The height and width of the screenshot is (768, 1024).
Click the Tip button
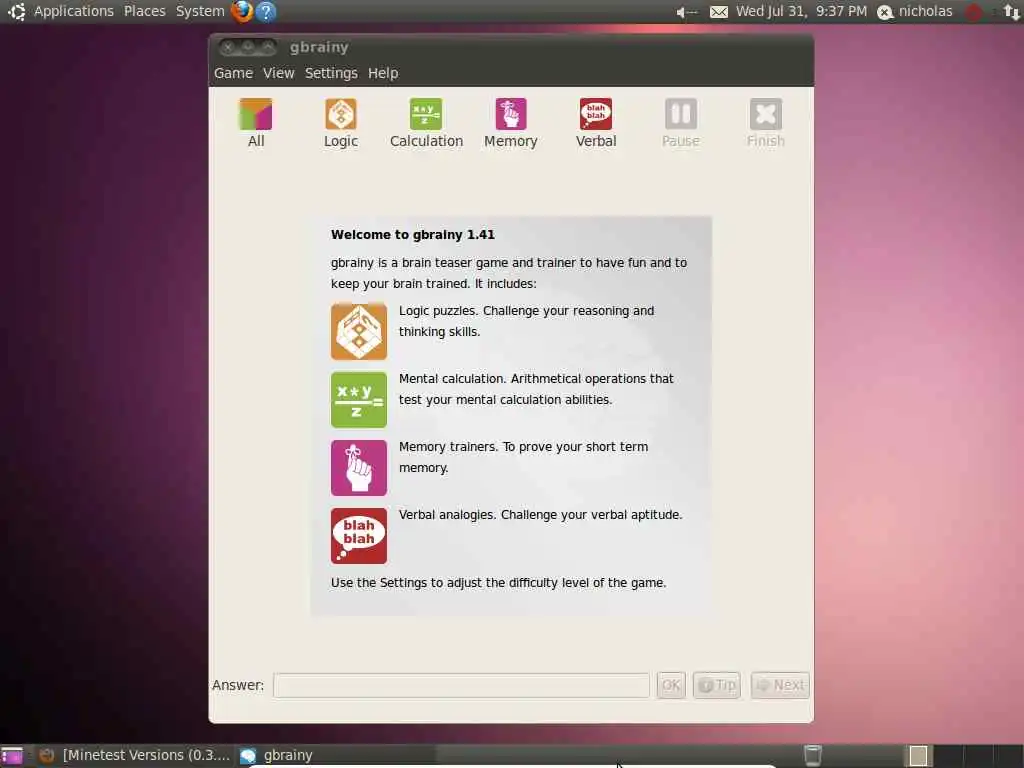[716, 685]
